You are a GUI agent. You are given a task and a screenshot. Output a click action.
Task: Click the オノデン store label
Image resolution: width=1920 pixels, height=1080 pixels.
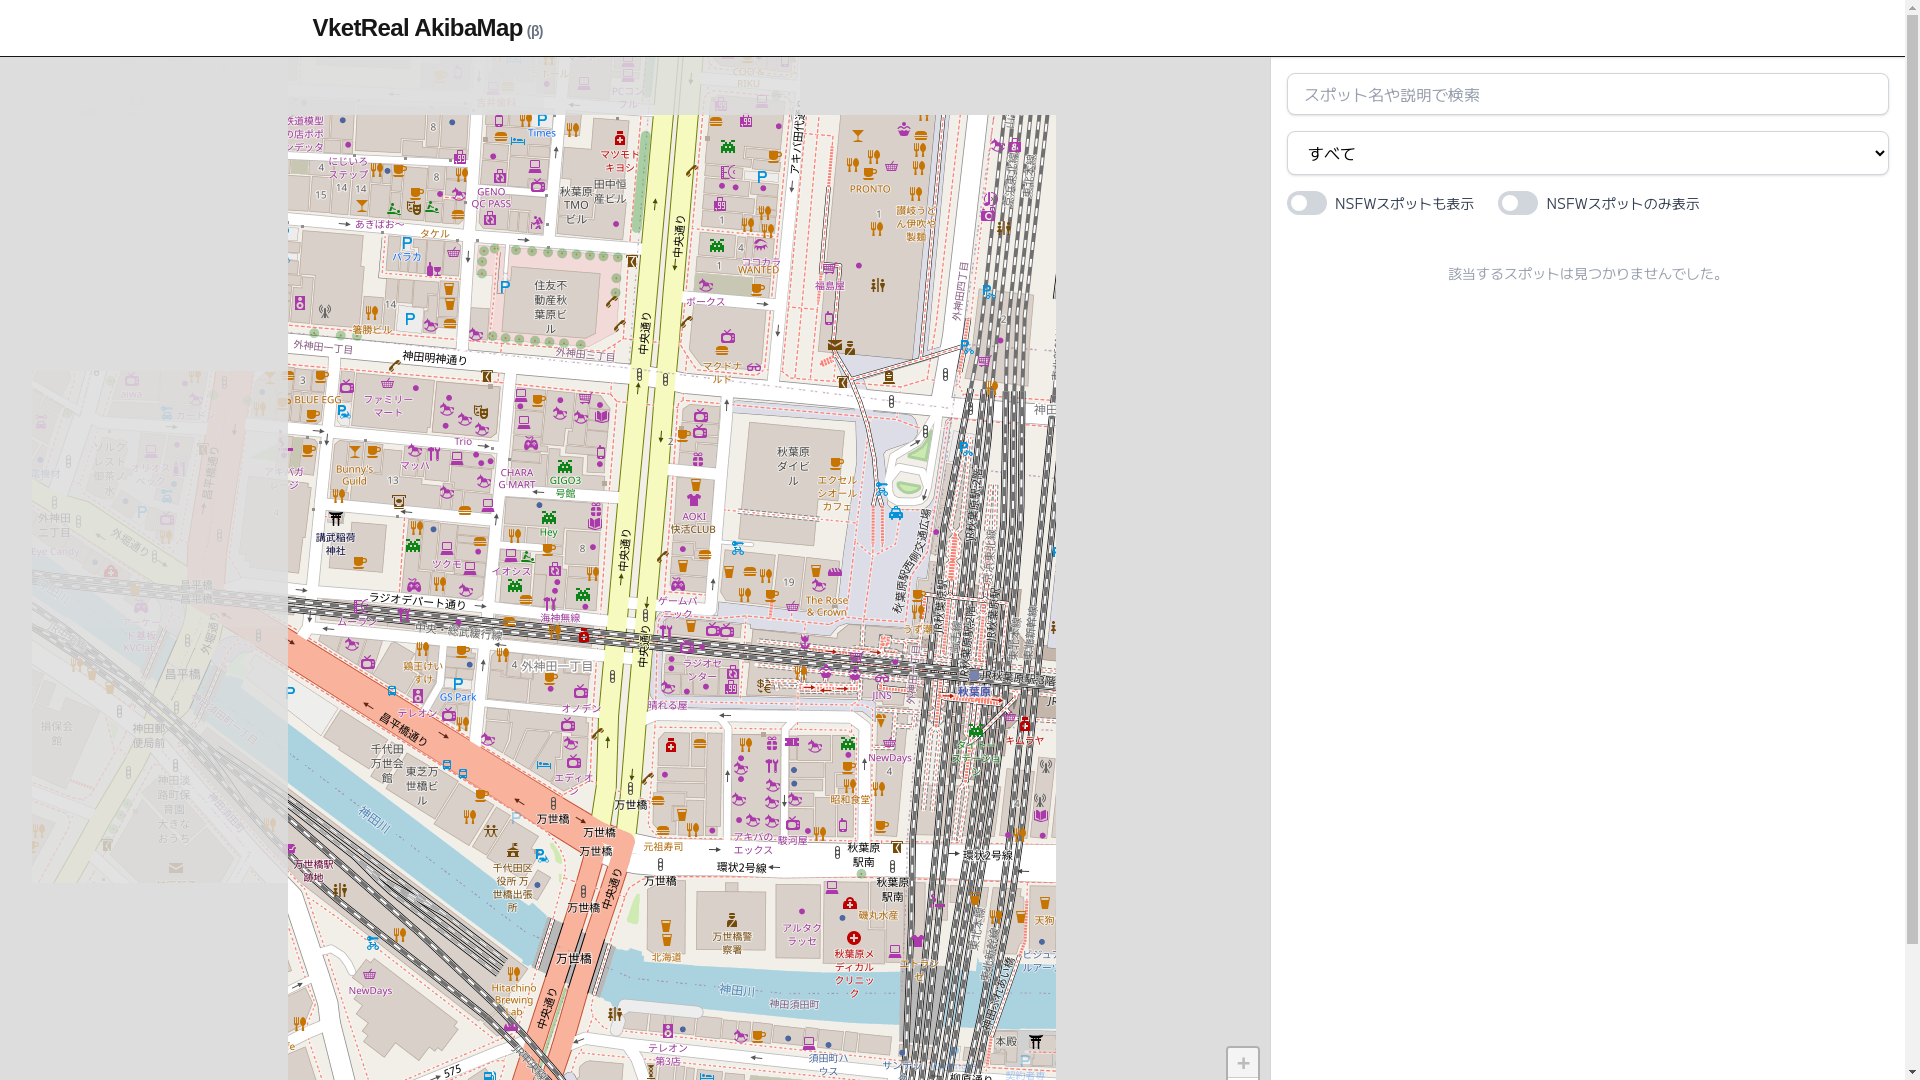(581, 709)
